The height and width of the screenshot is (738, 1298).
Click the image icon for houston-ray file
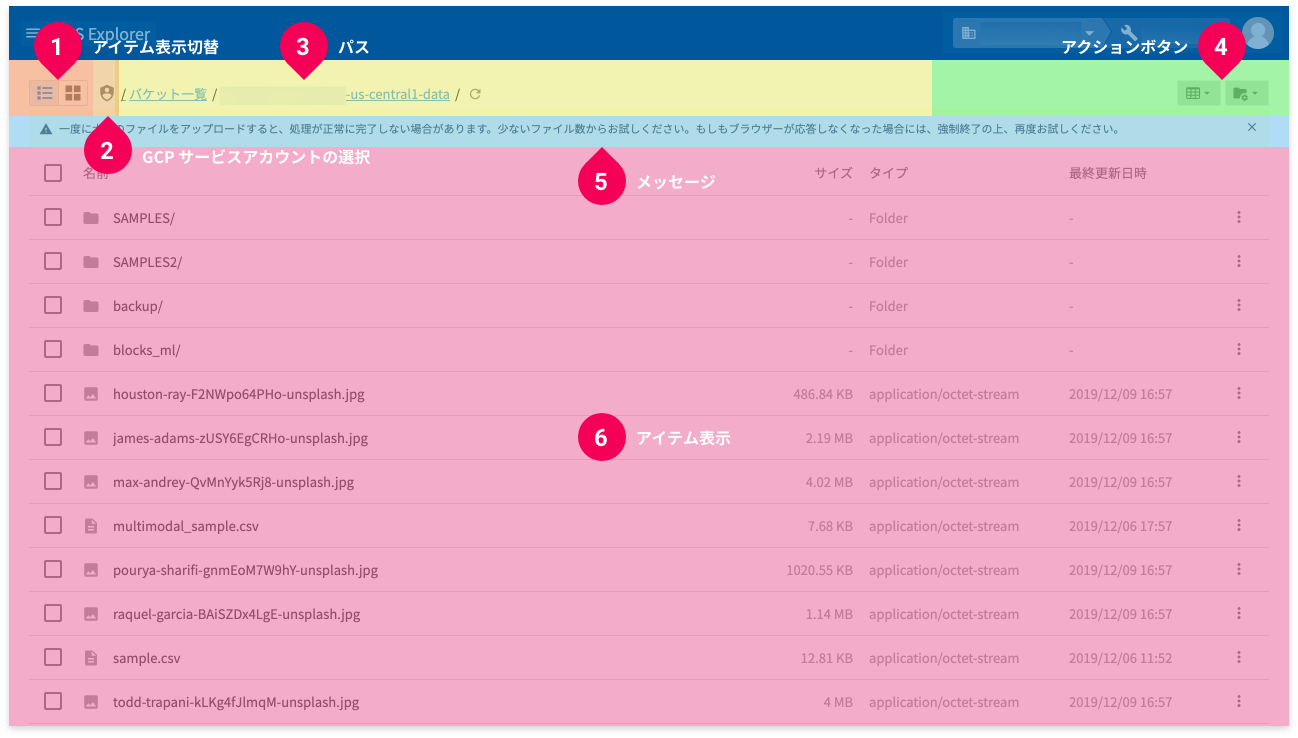(91, 394)
